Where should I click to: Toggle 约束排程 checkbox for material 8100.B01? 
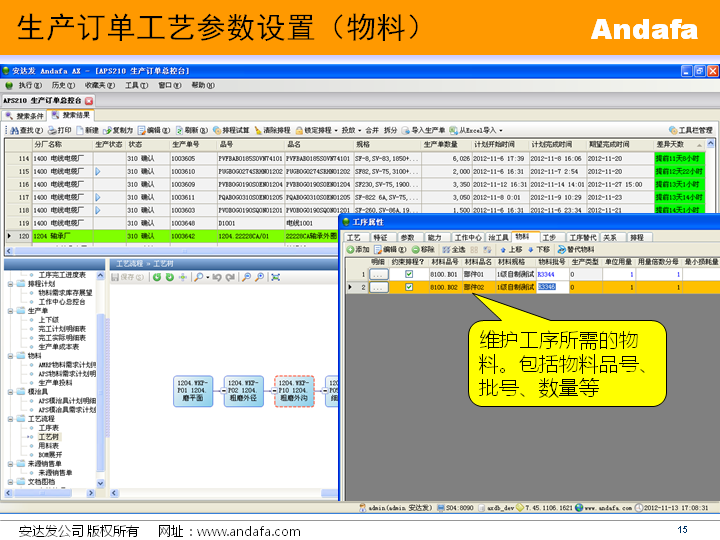tap(408, 274)
